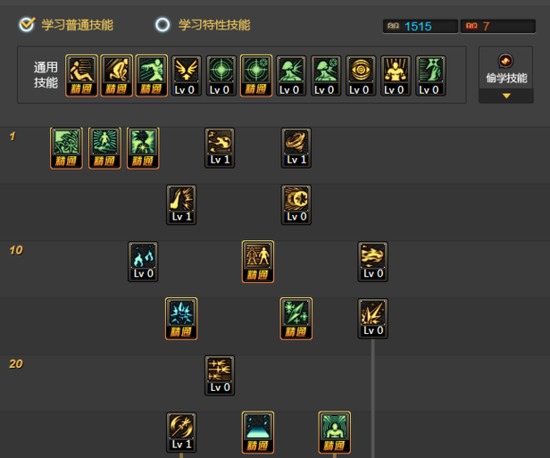Select the ice crystal burst mastered skill

click(181, 318)
